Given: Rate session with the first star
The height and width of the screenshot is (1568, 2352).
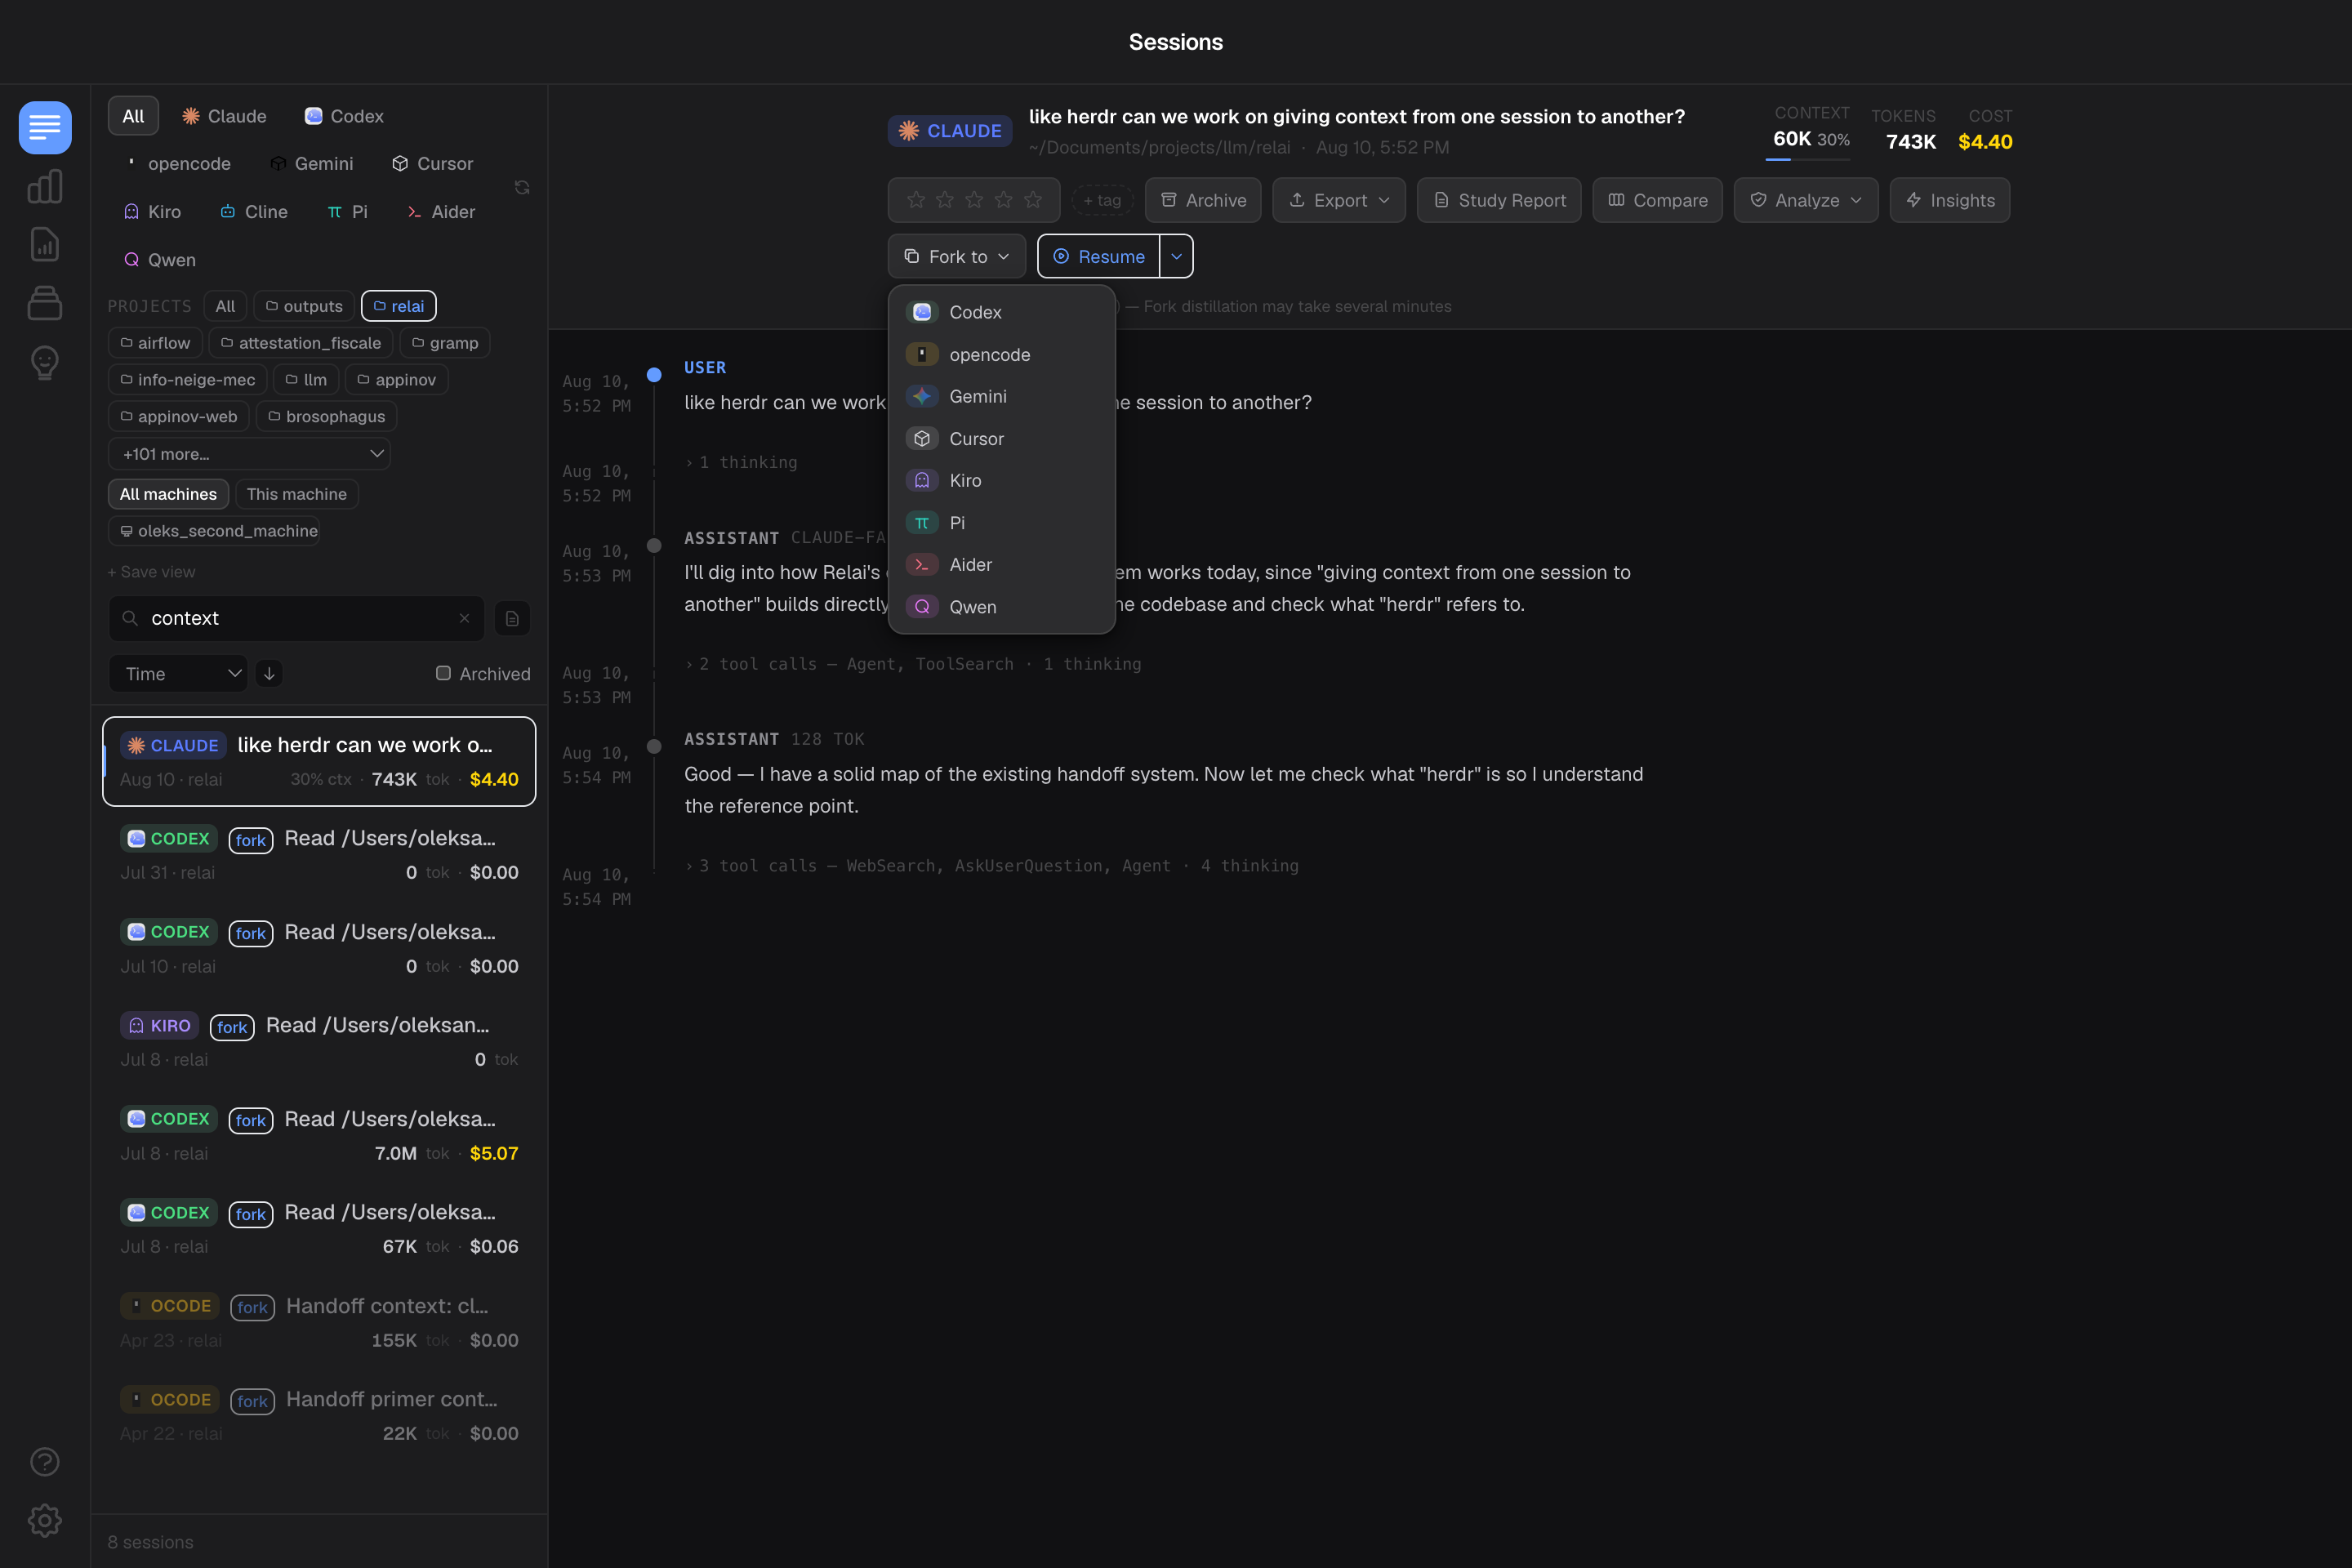Looking at the screenshot, I should pyautogui.click(x=916, y=200).
